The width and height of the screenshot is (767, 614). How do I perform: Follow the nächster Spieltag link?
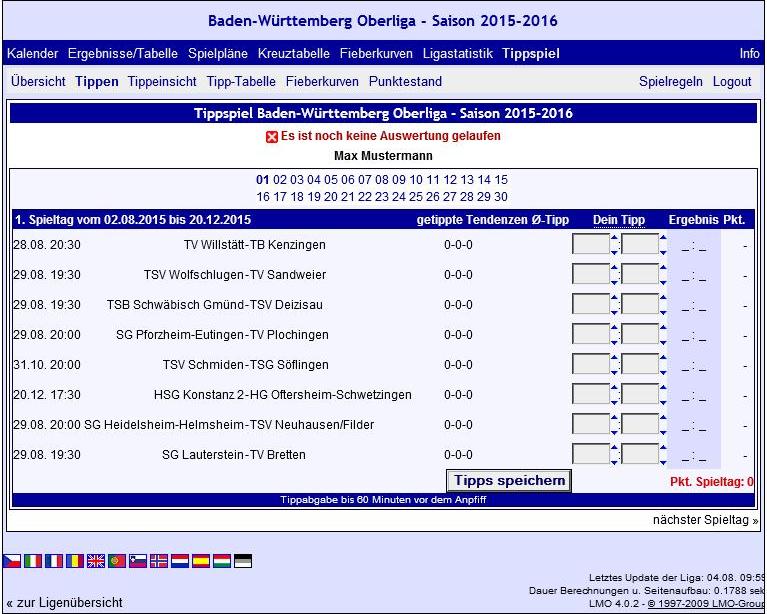pos(705,520)
